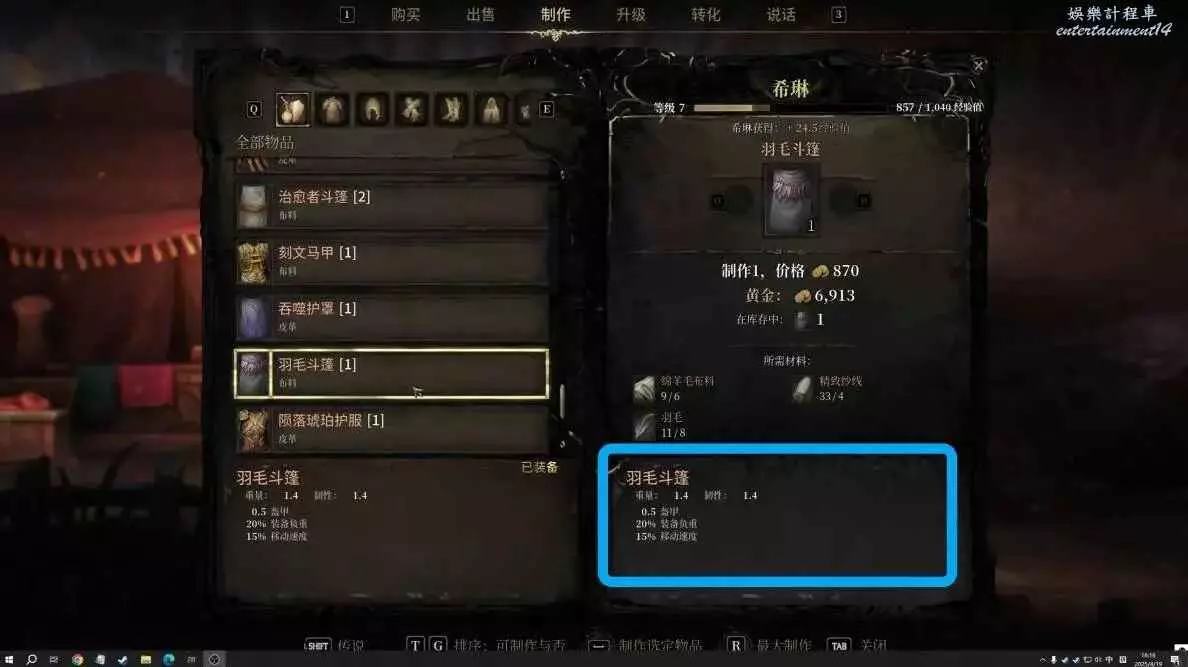
Task: Select the helmet category icon
Action: coord(373,110)
